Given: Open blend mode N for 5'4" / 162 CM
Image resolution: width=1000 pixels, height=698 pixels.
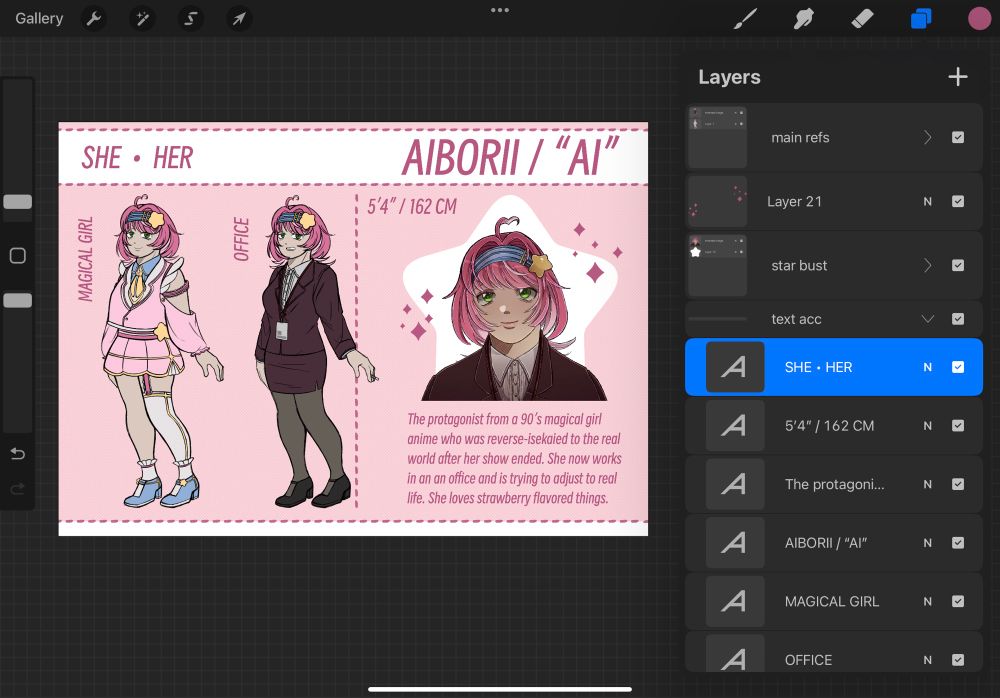Looking at the screenshot, I should [x=928, y=426].
